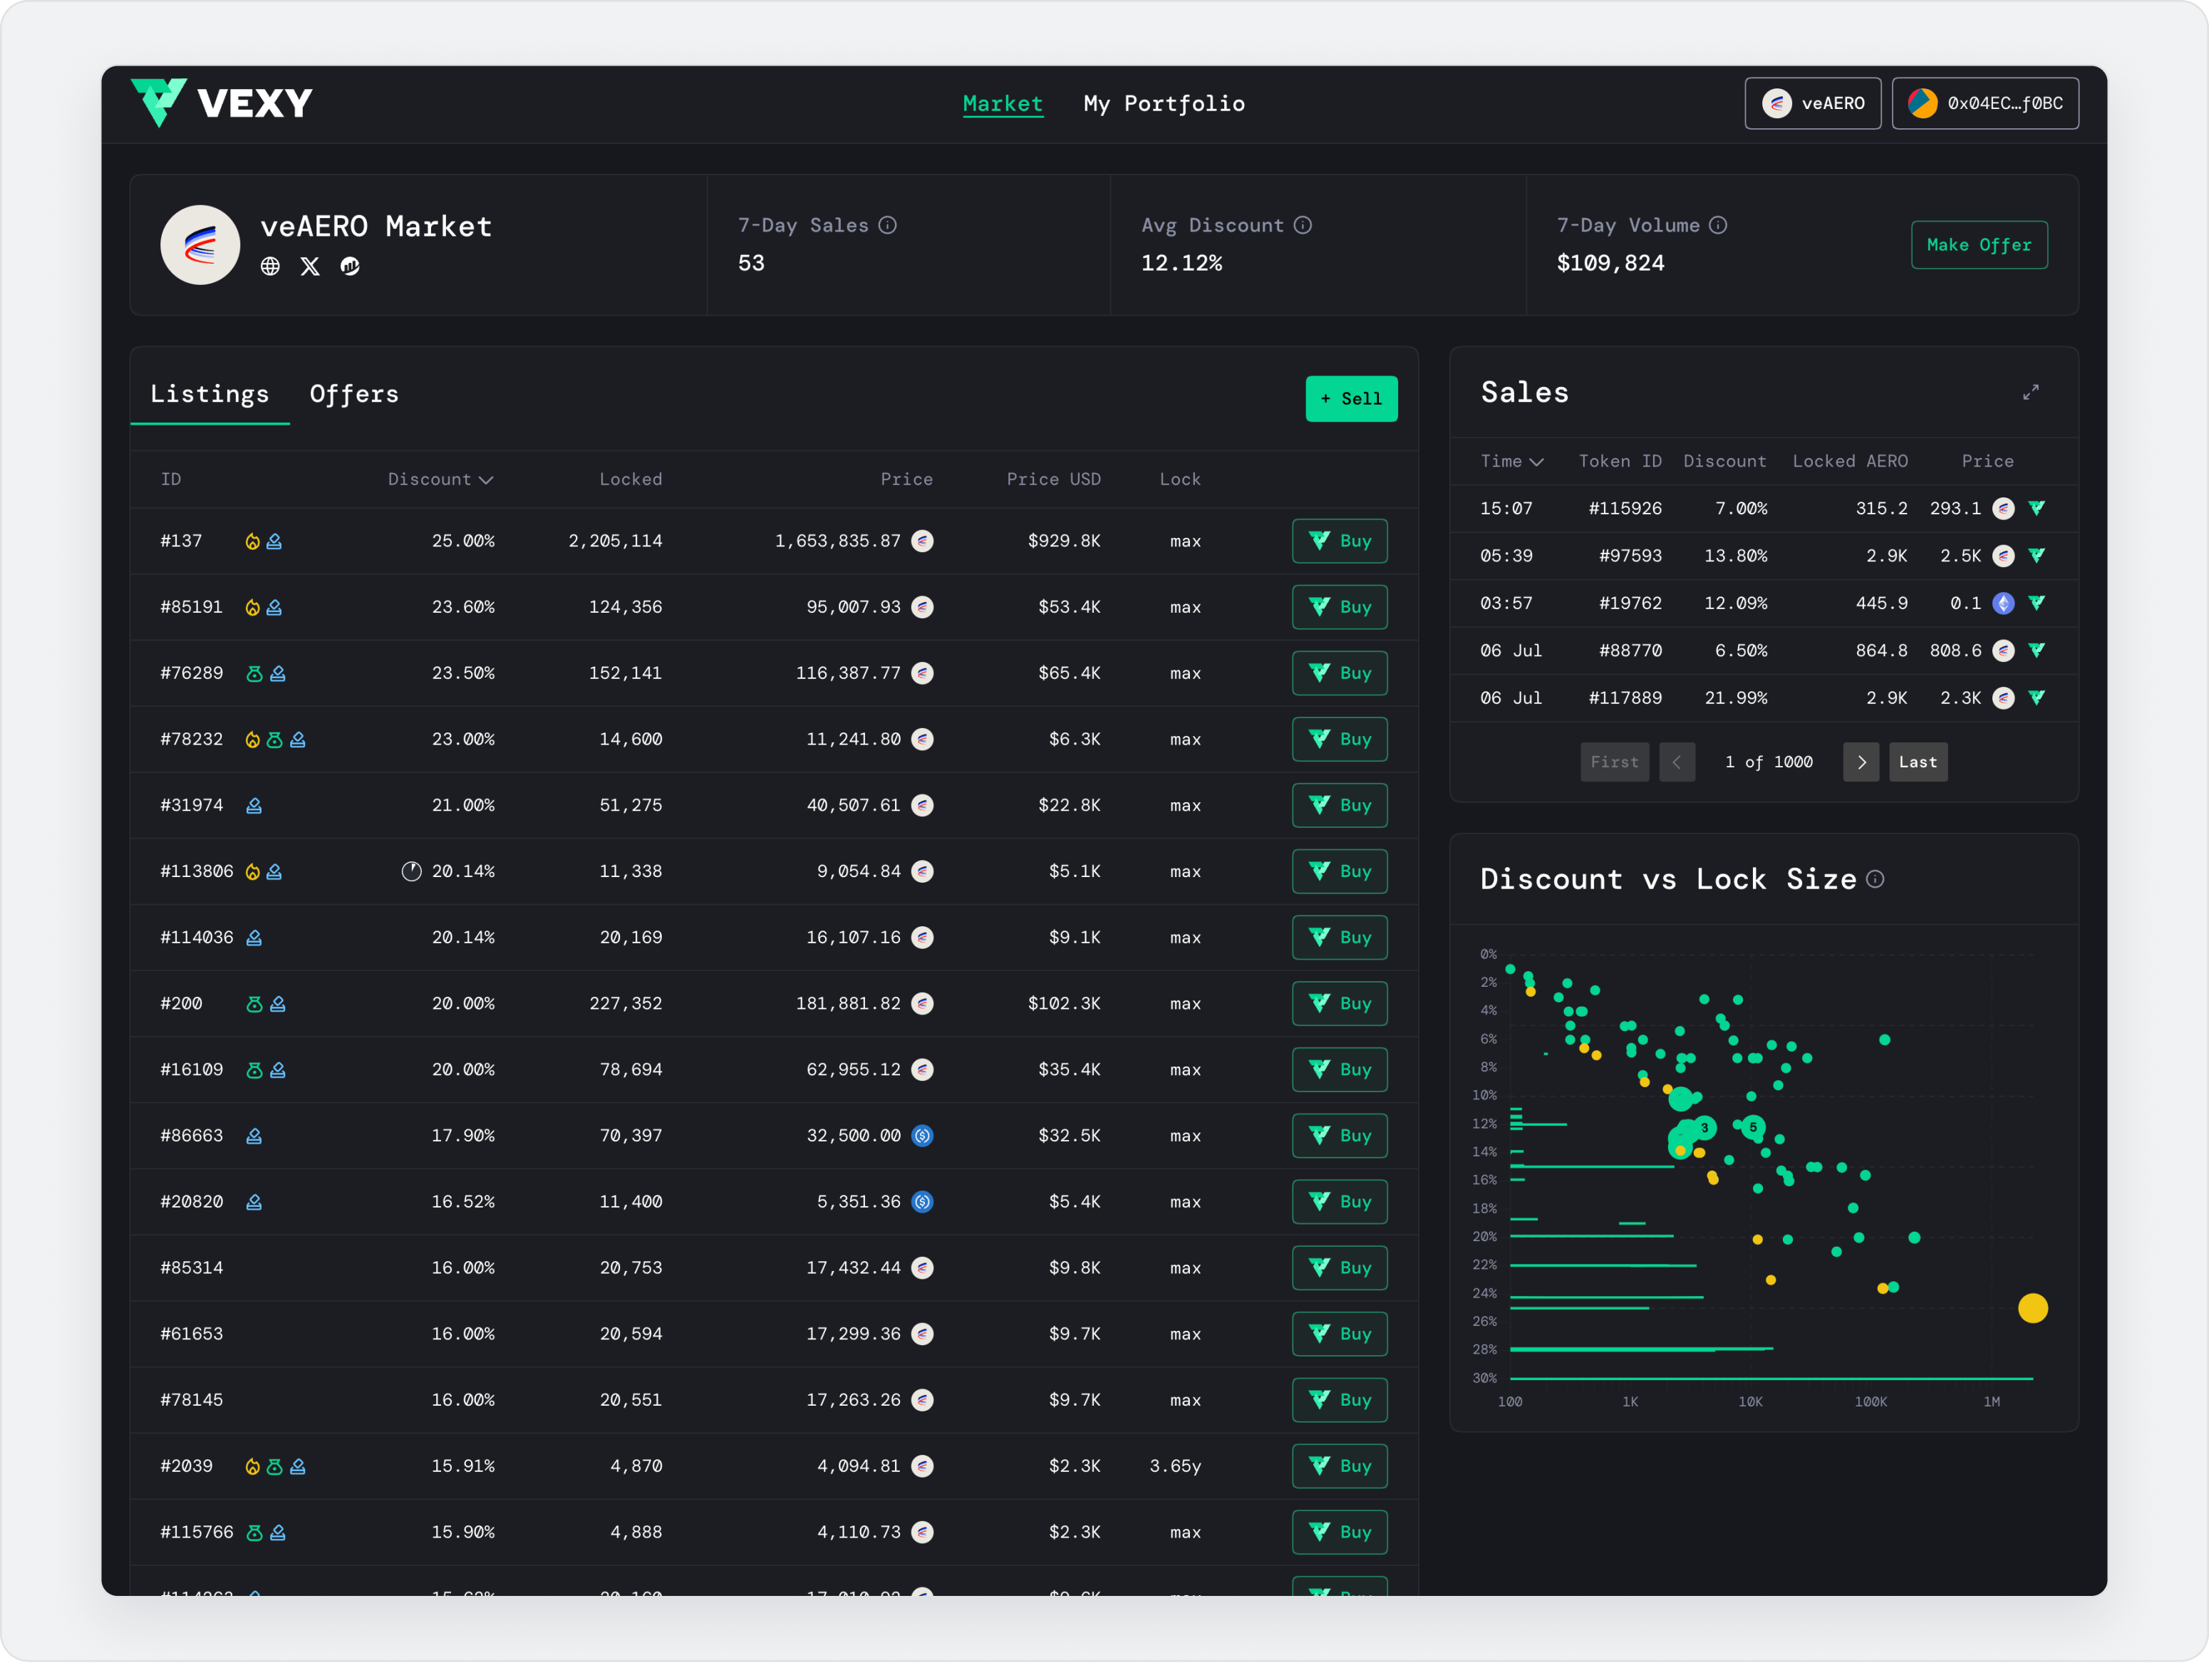Switch to the Market tab
This screenshot has height=1680, width=2209.
1002,103
